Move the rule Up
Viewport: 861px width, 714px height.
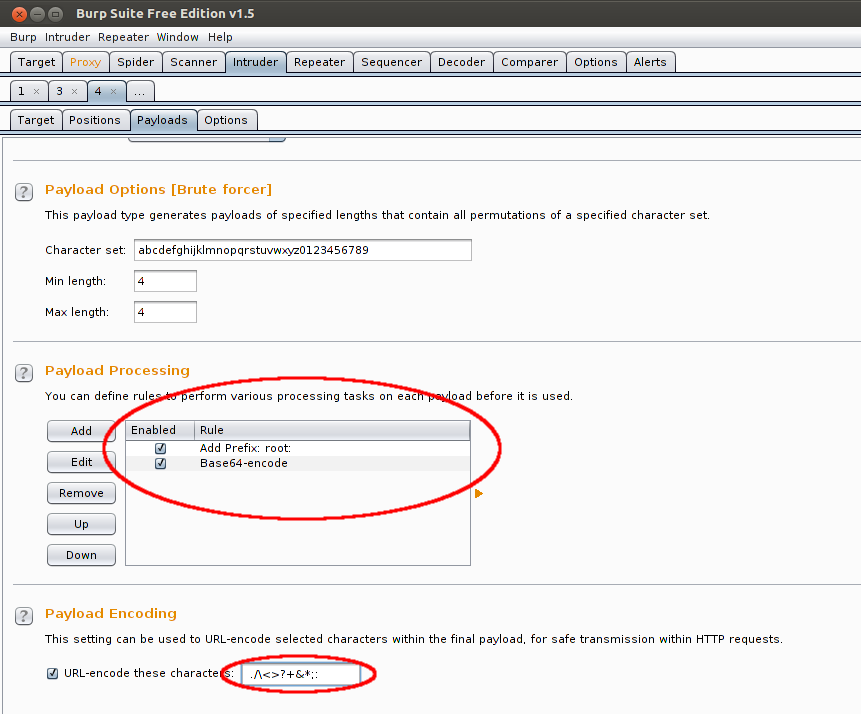point(81,525)
